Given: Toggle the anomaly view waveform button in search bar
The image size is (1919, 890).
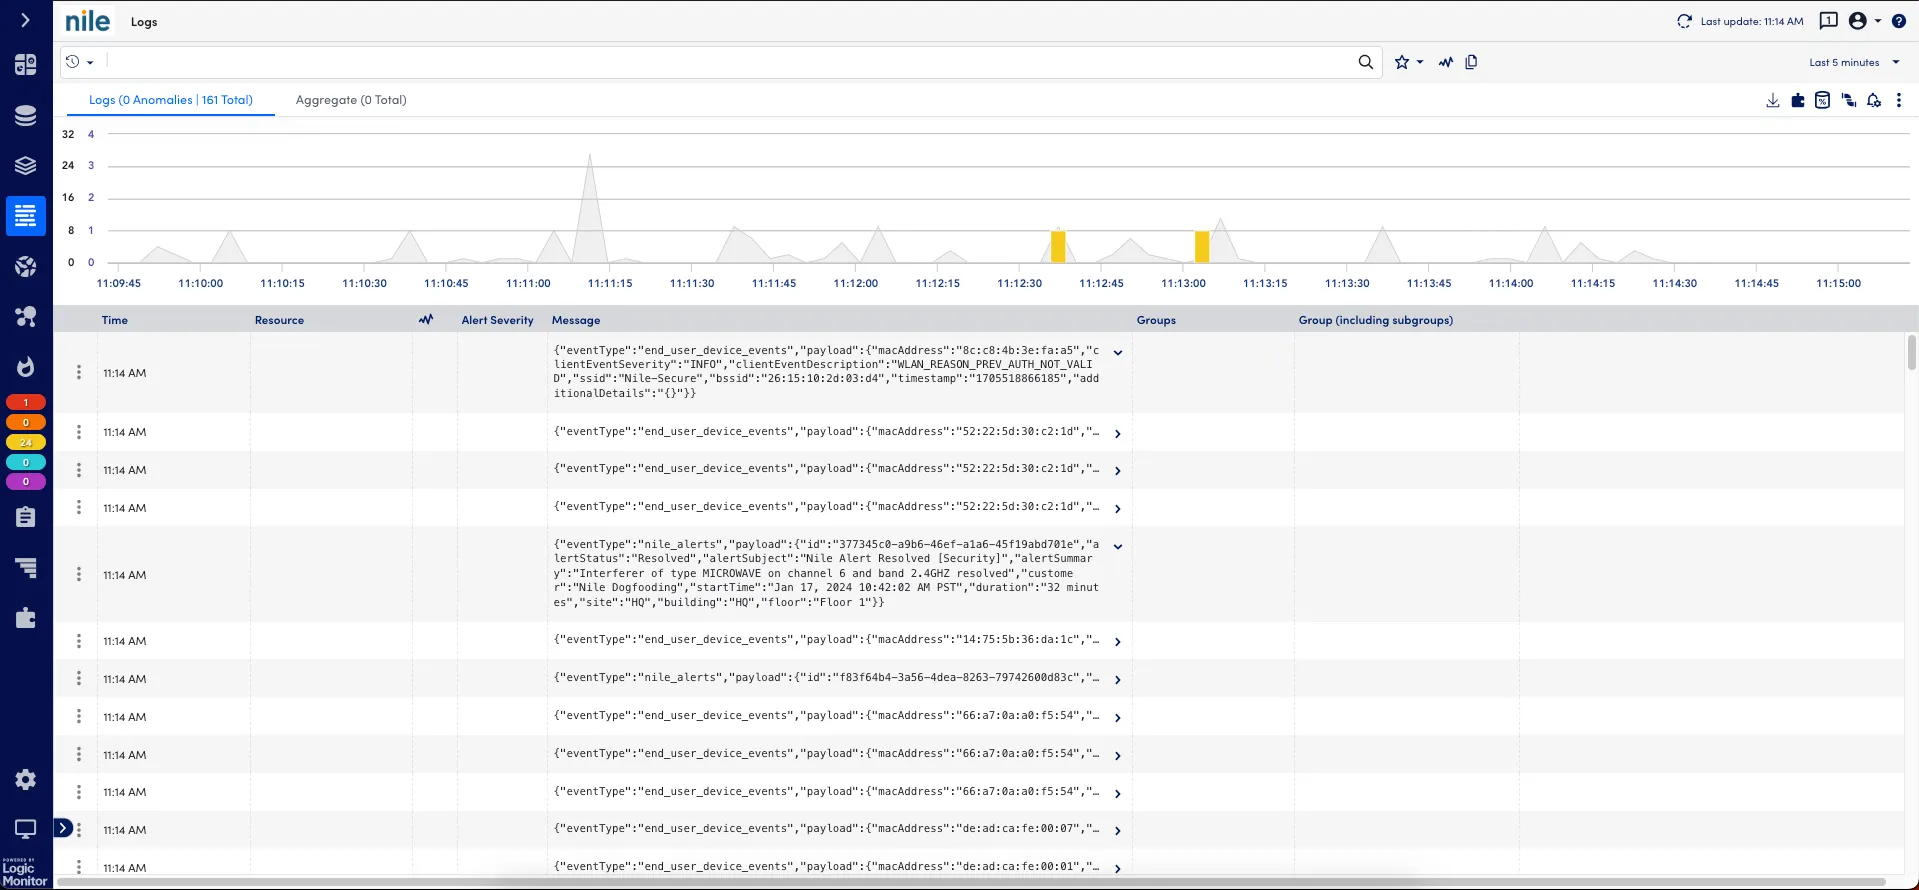Looking at the screenshot, I should [x=1446, y=62].
